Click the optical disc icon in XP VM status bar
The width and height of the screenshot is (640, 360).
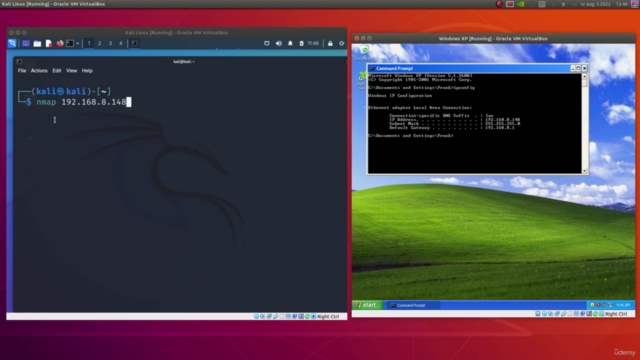coord(544,314)
